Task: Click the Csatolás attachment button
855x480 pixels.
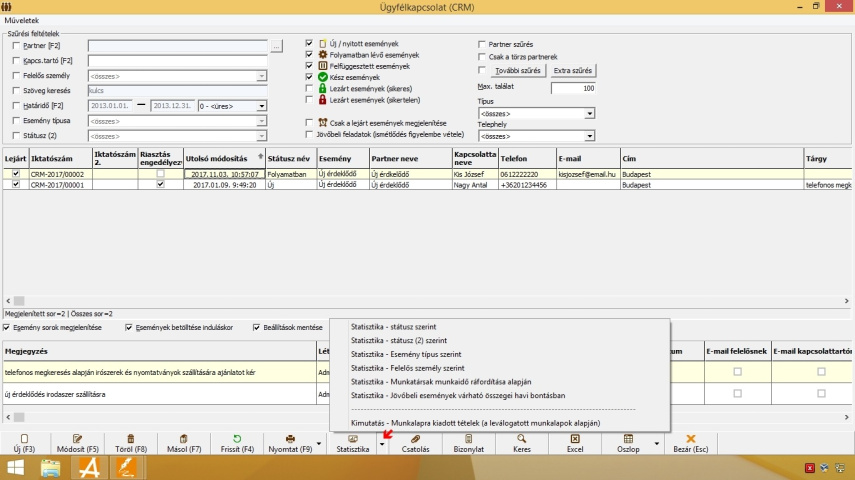Action: 415,443
